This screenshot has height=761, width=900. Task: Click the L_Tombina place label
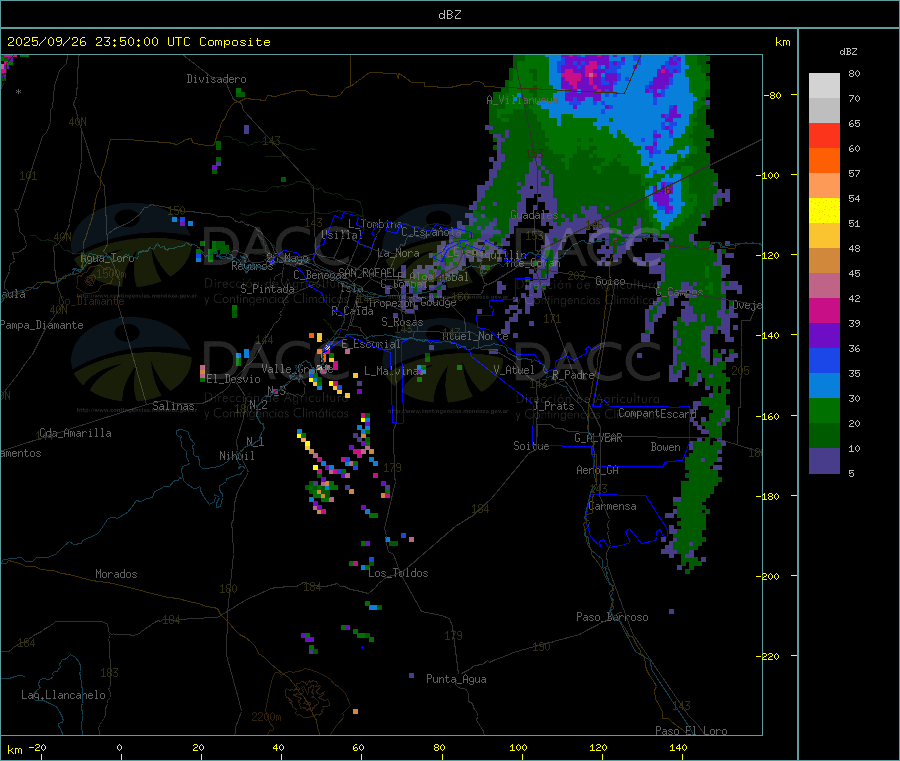[375, 224]
